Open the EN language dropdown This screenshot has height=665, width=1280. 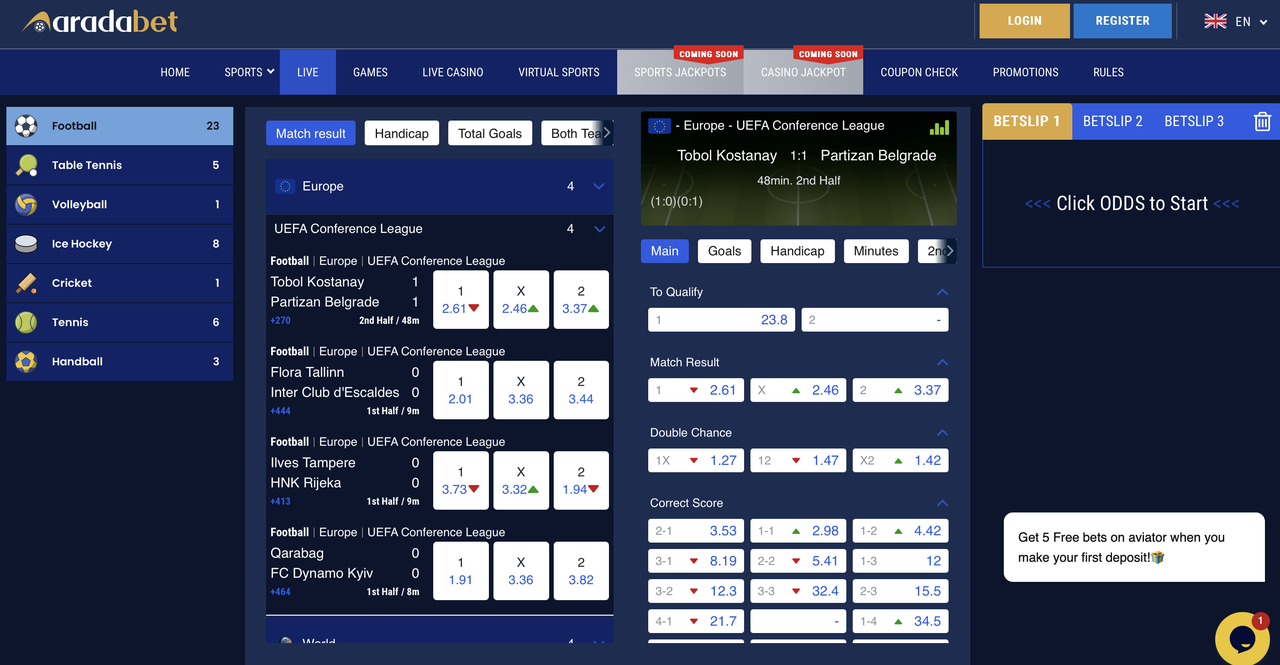tap(1252, 21)
